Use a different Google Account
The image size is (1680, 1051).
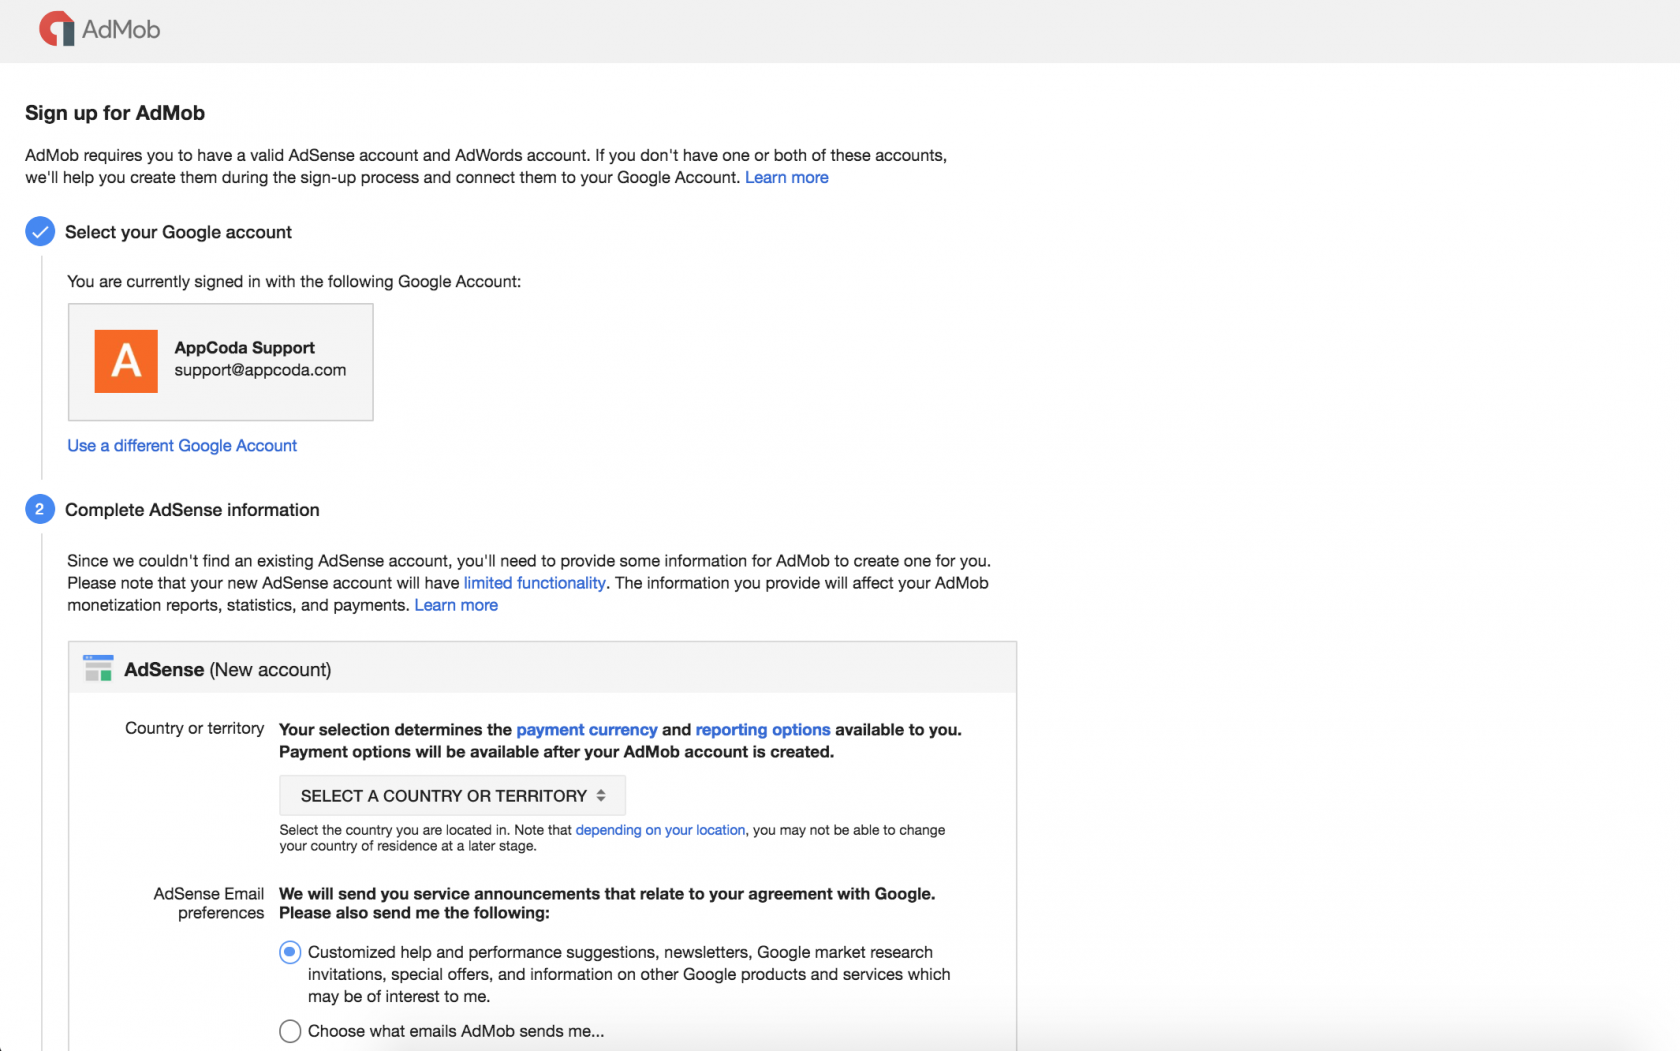[x=181, y=445]
